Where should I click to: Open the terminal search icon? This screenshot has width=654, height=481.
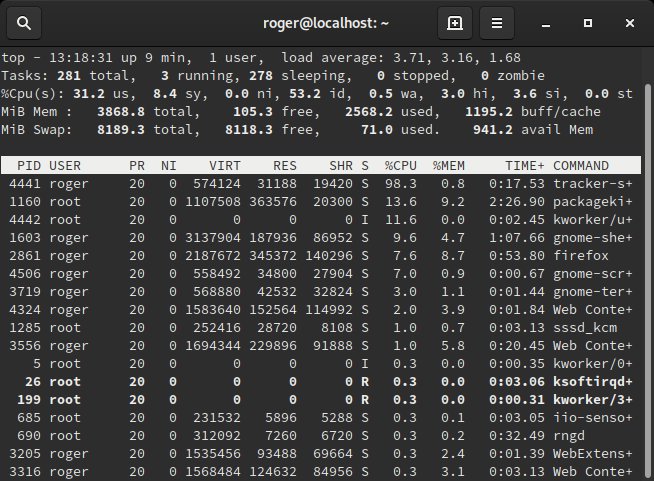coord(24,23)
